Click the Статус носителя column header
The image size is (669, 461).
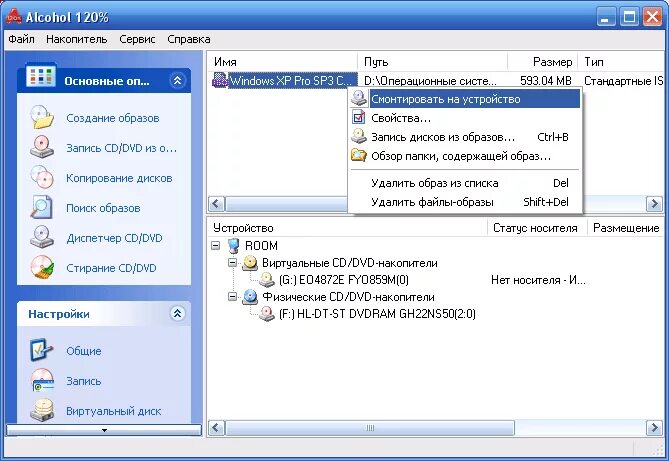click(x=537, y=228)
